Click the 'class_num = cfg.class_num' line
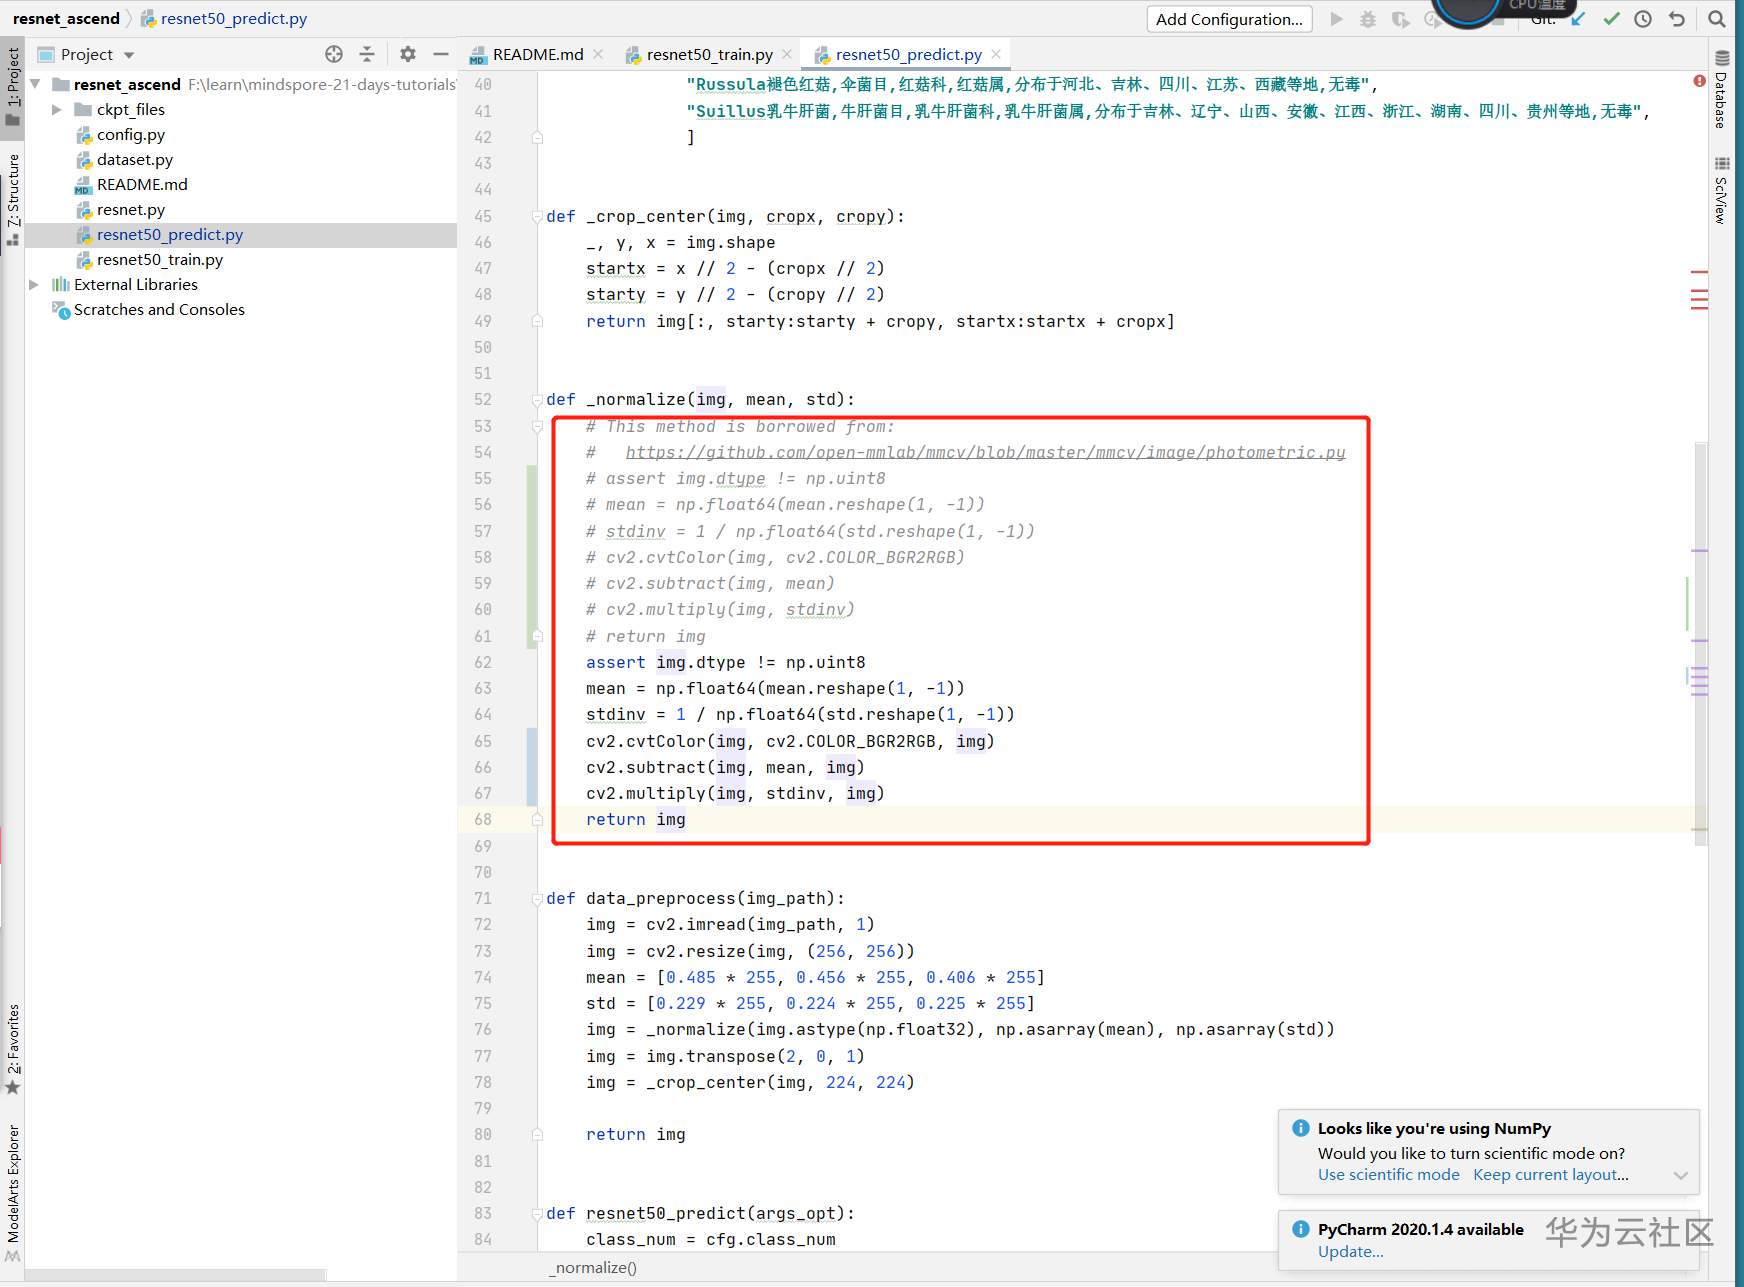The image size is (1744, 1287). (x=711, y=1240)
